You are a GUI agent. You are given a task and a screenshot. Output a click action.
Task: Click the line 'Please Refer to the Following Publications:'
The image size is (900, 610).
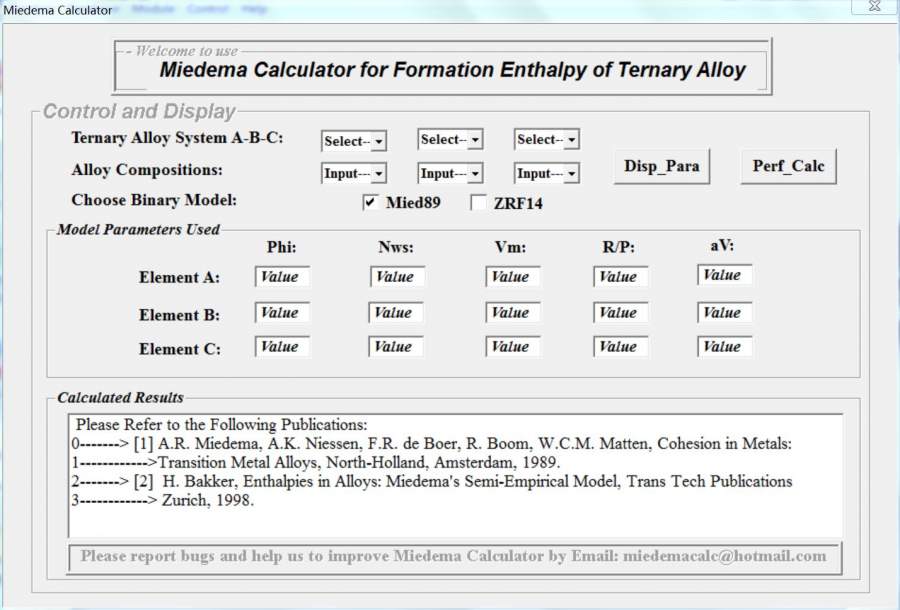pos(222,425)
